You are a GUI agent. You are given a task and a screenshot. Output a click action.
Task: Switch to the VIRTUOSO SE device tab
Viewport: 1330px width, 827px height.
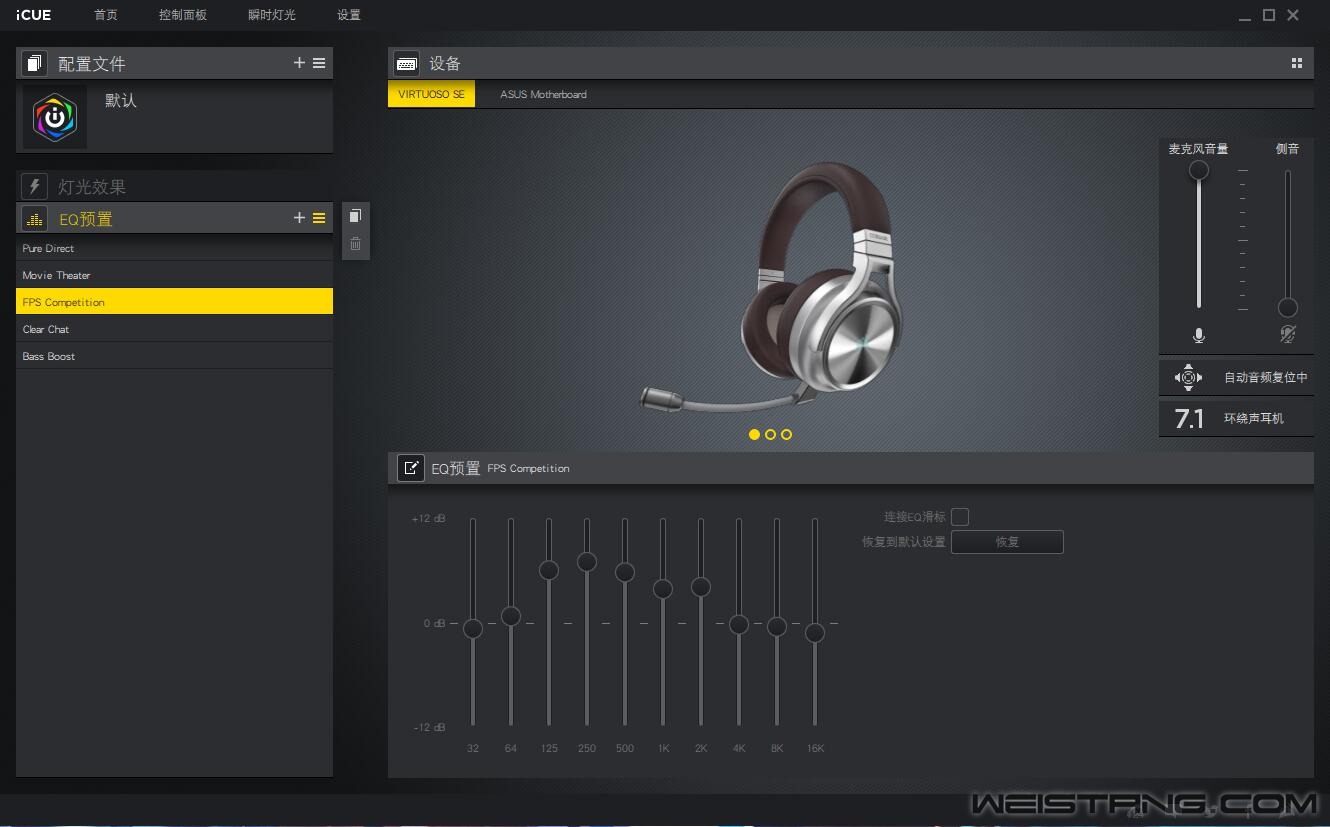(x=432, y=94)
